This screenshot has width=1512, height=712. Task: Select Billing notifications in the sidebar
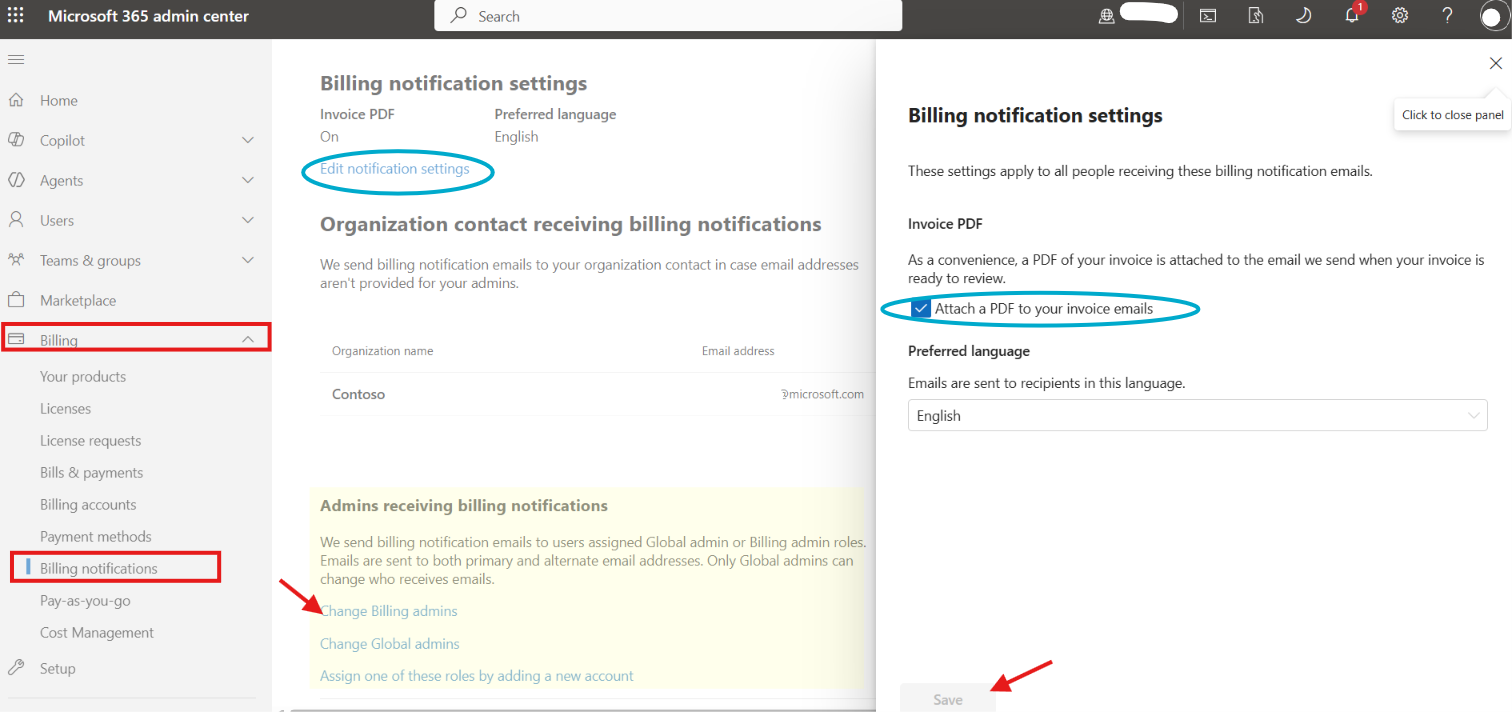tap(99, 569)
